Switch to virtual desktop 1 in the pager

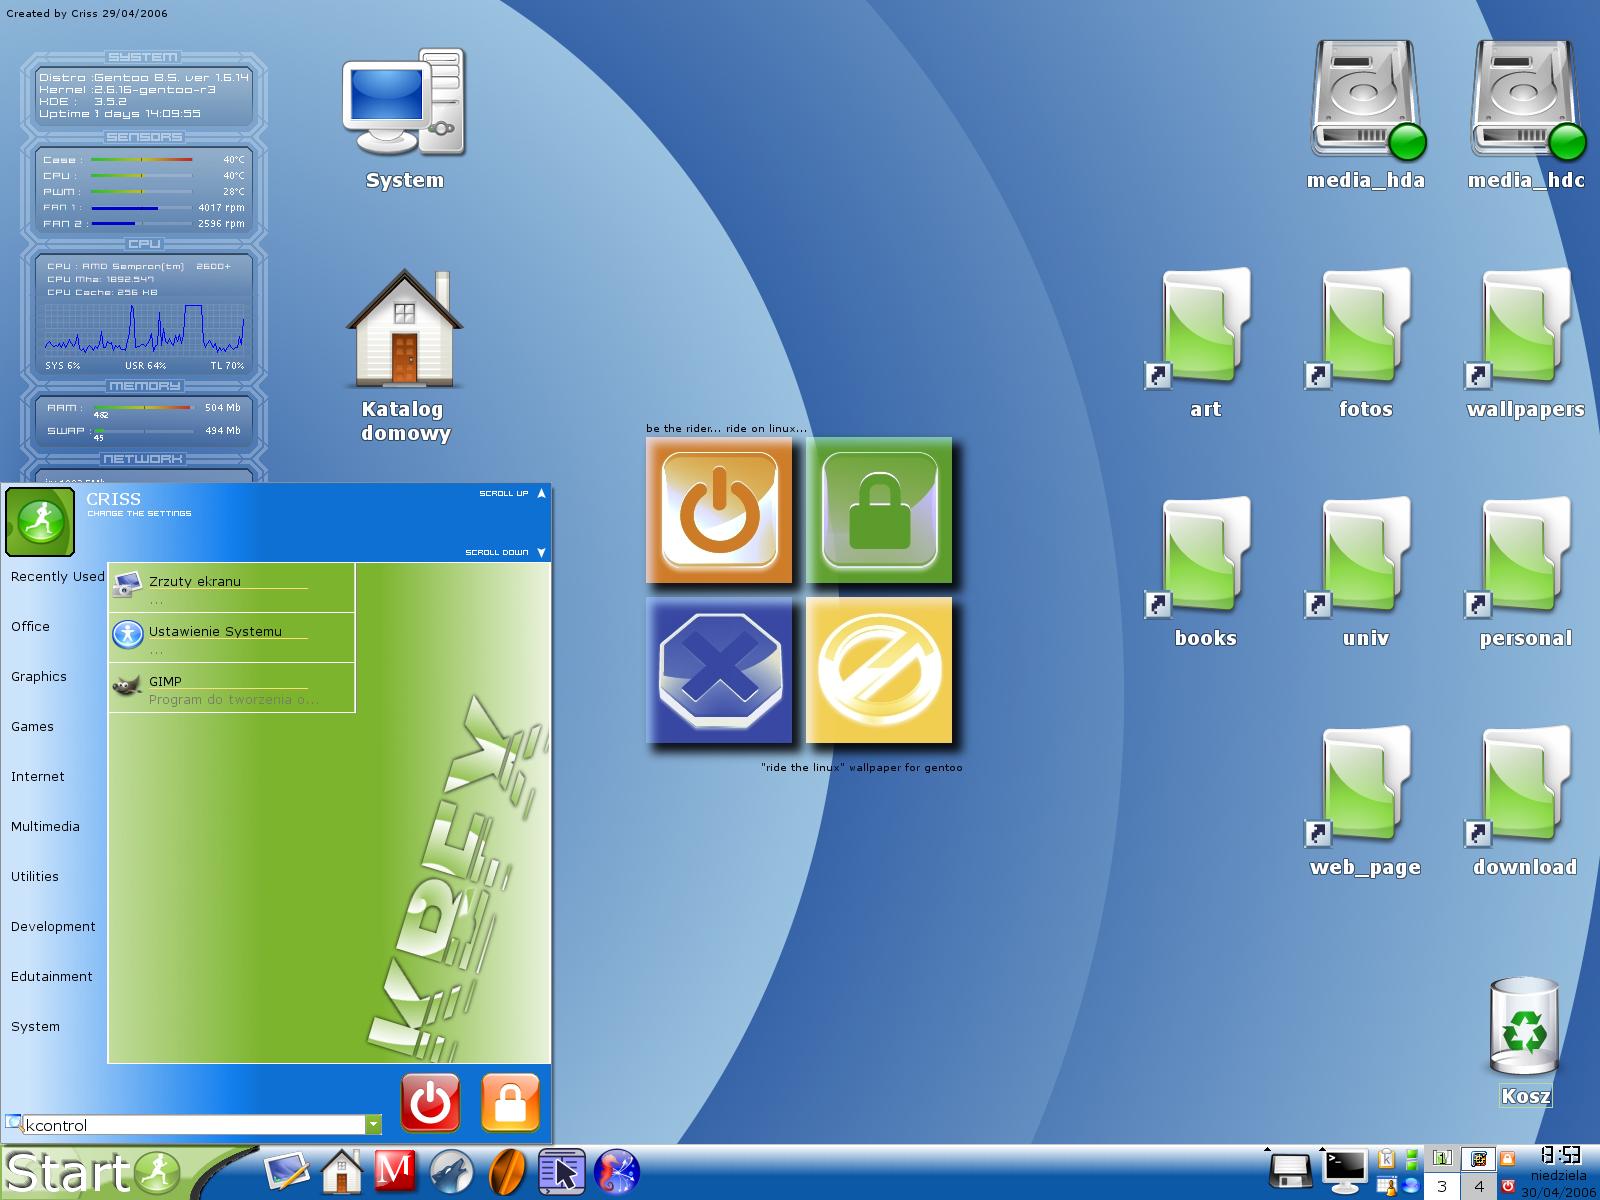[x=1442, y=1158]
